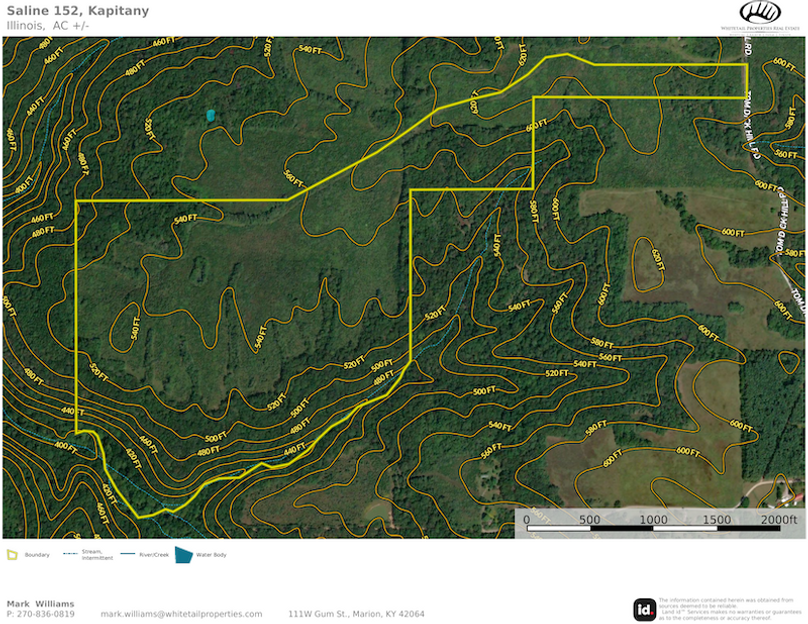Click the Whitetail Properties antler logo

click(760, 12)
